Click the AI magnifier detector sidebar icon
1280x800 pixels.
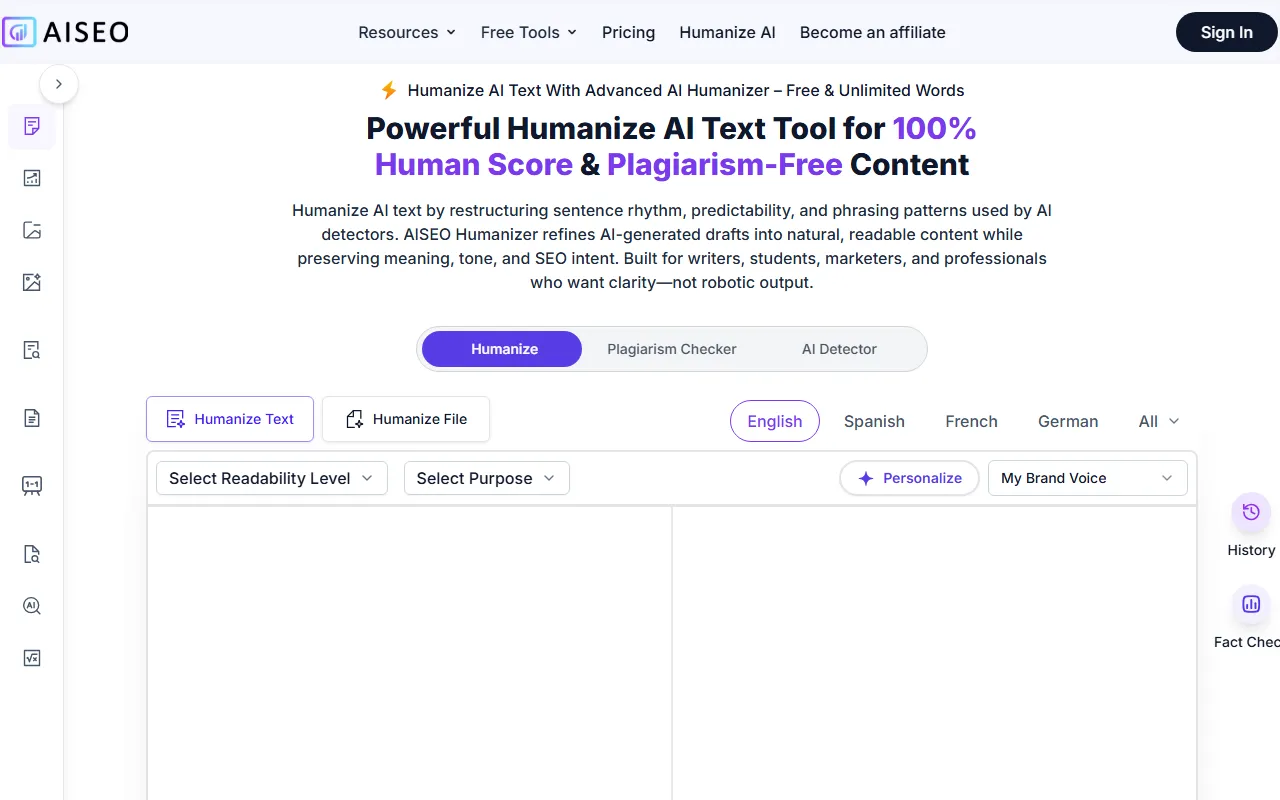32,606
